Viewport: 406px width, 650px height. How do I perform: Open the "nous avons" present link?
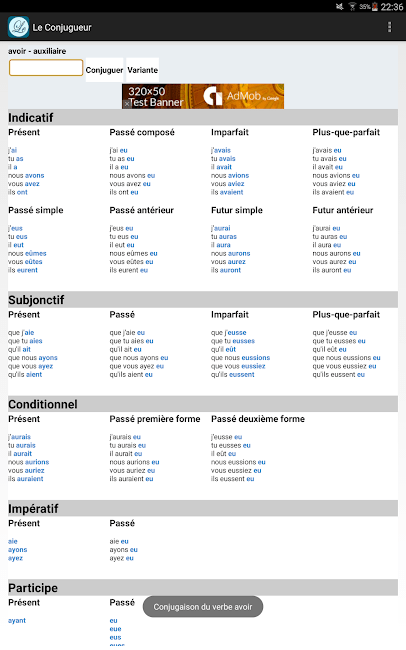pos(26,175)
